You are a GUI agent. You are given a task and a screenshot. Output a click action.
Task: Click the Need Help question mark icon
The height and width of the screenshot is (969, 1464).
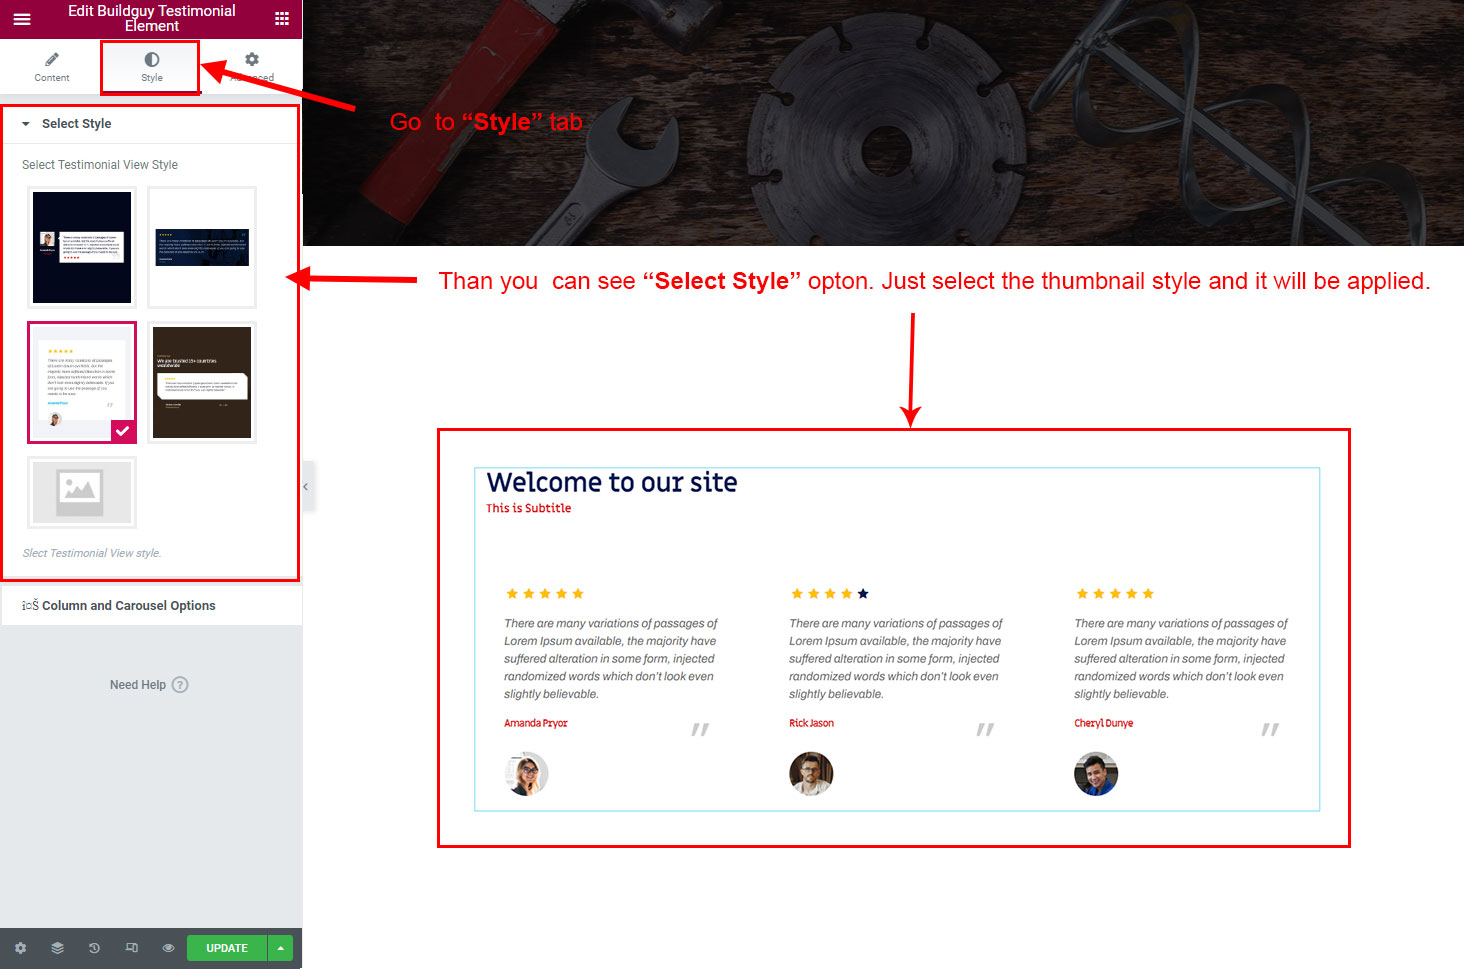pos(180,685)
